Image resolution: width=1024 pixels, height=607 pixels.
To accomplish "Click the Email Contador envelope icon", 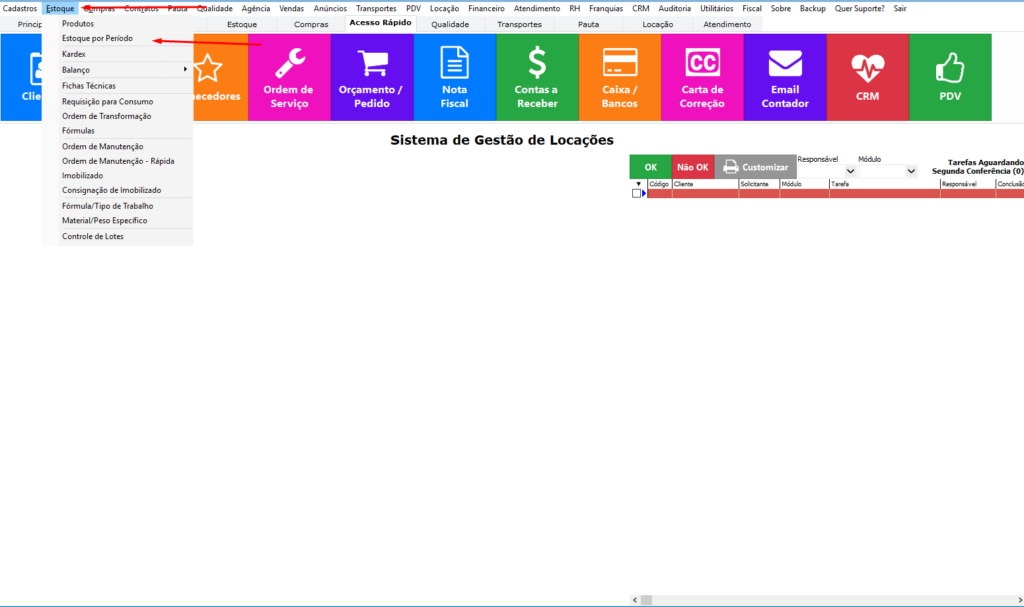I will [x=785, y=64].
